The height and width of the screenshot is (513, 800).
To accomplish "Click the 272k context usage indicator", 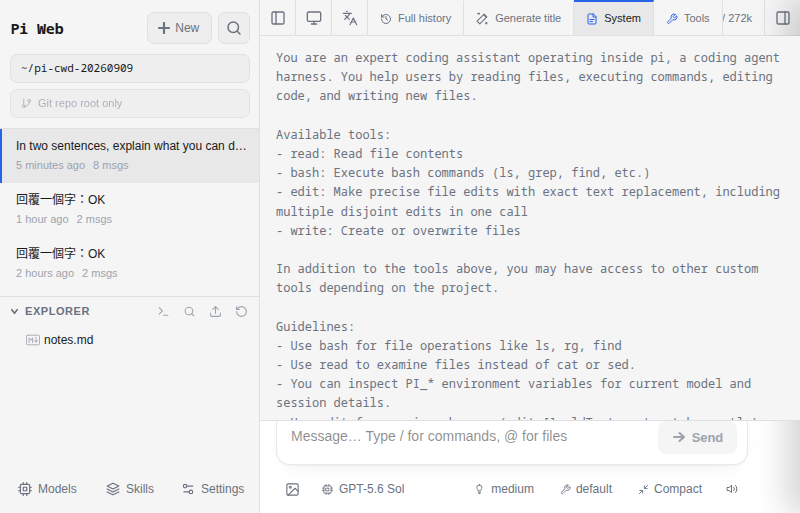I will pos(738,18).
